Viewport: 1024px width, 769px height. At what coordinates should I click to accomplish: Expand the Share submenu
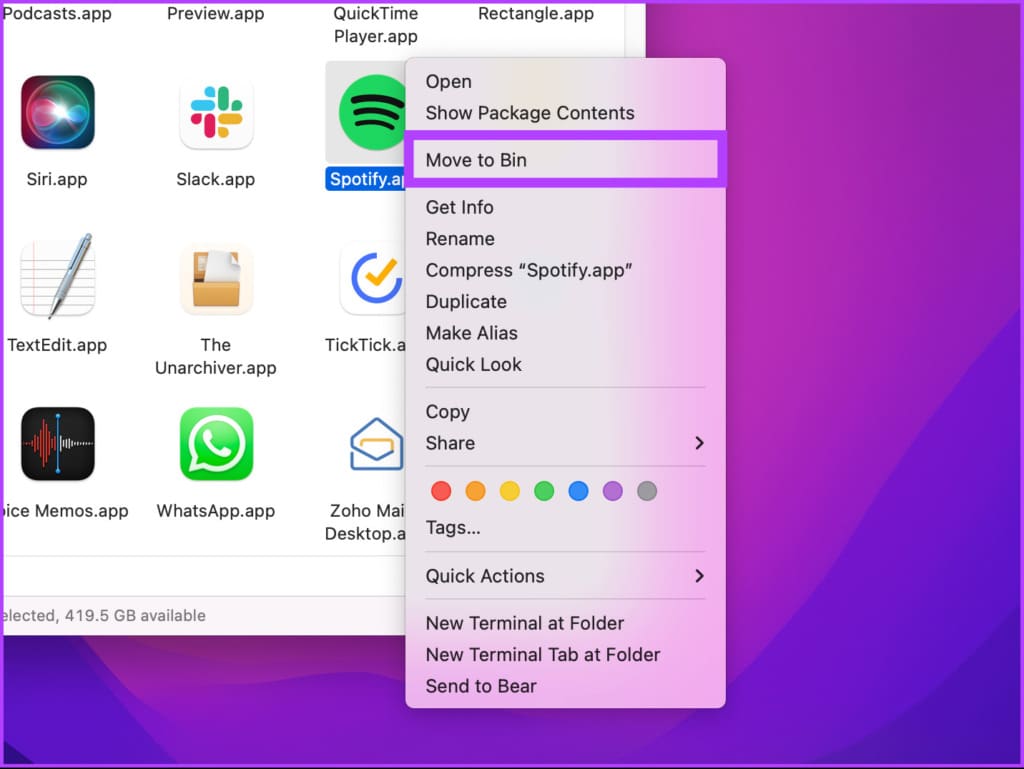pos(565,443)
